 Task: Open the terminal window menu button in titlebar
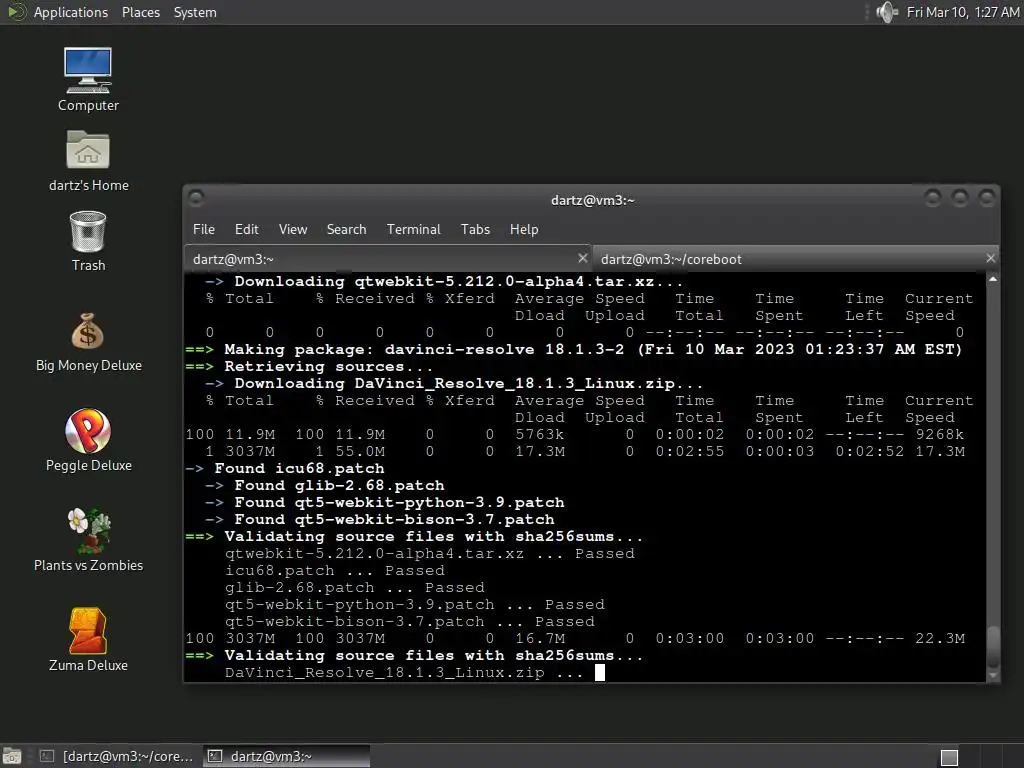tap(196, 199)
